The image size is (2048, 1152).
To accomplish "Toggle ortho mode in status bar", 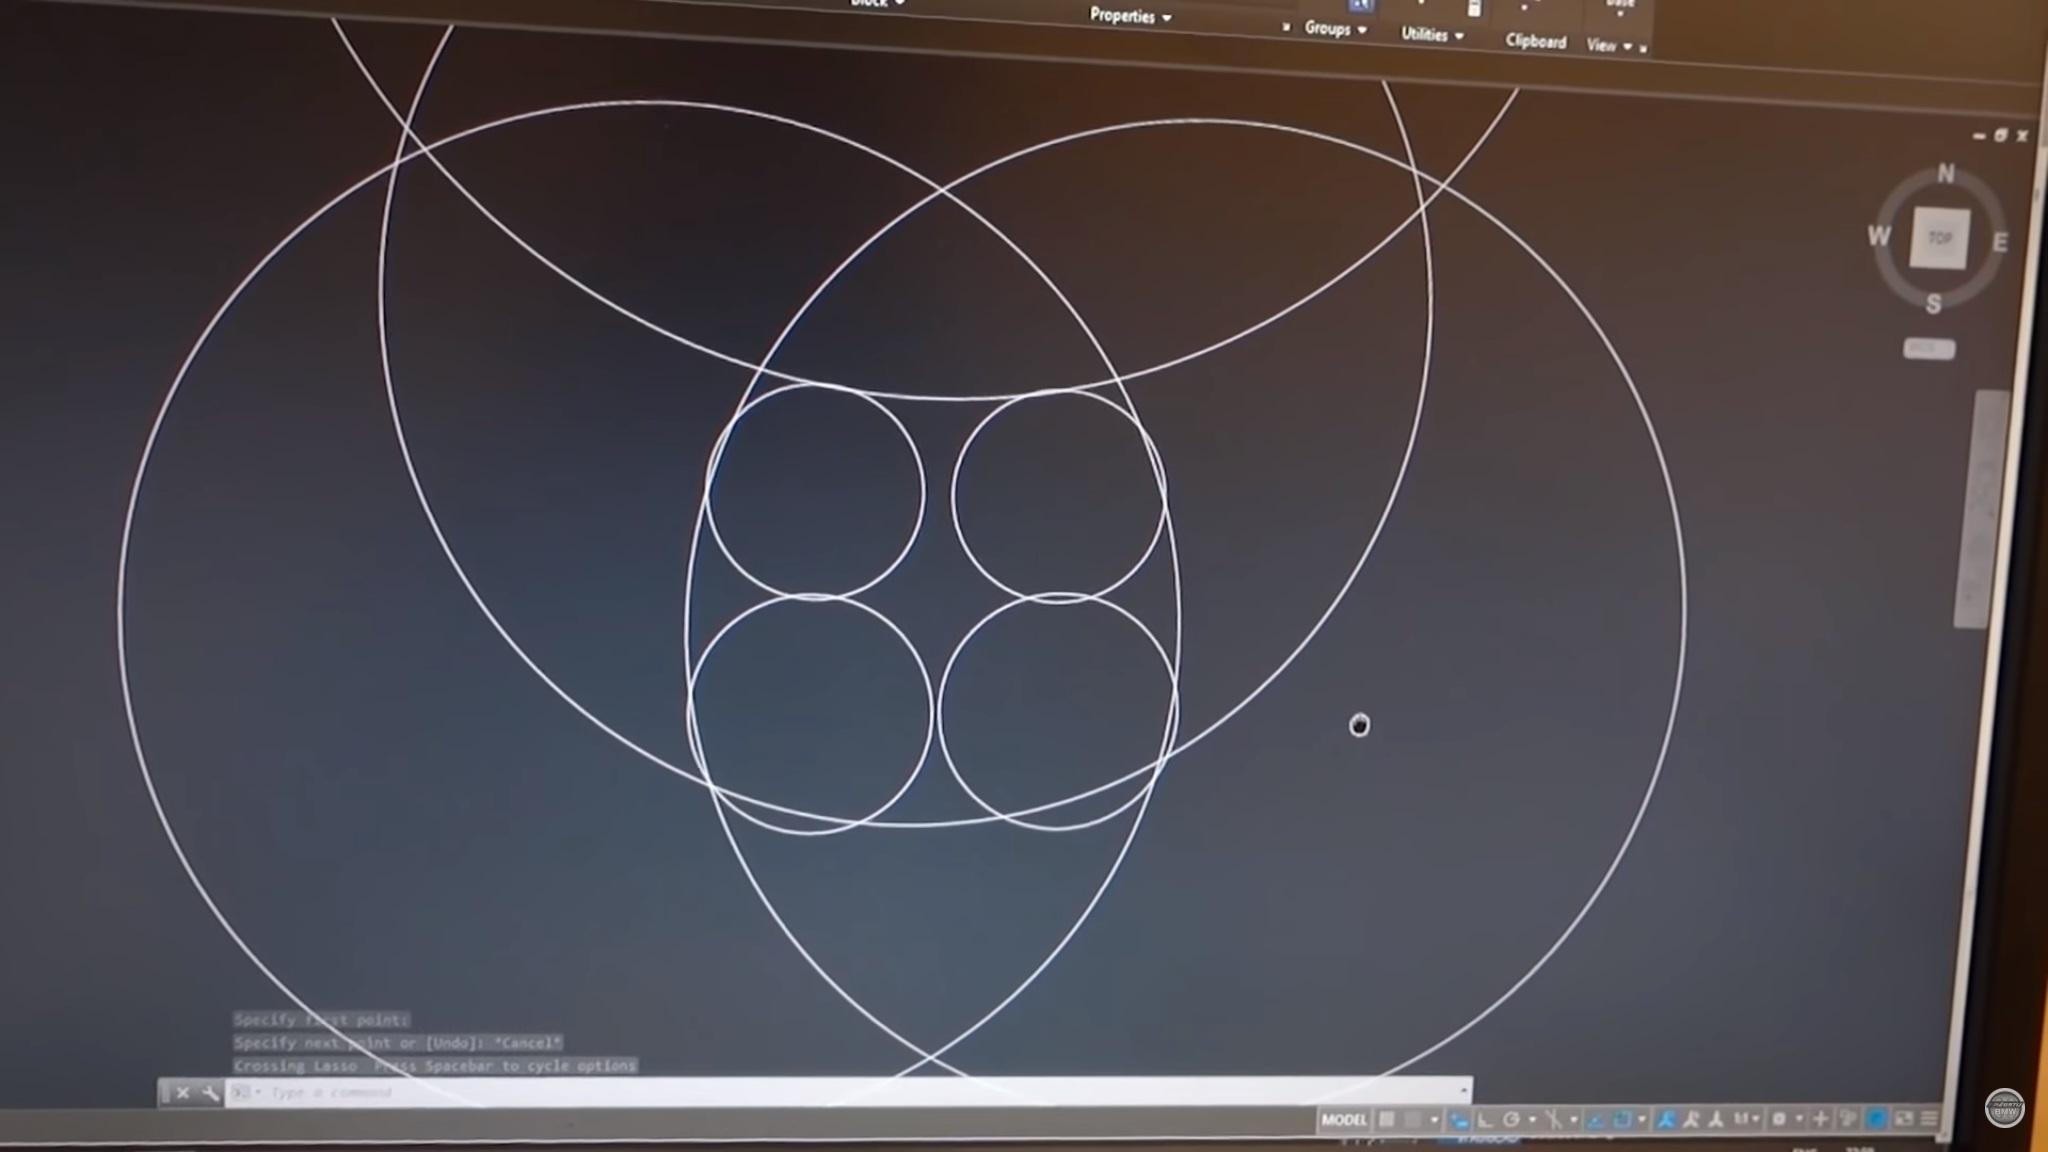I will pos(1484,1120).
